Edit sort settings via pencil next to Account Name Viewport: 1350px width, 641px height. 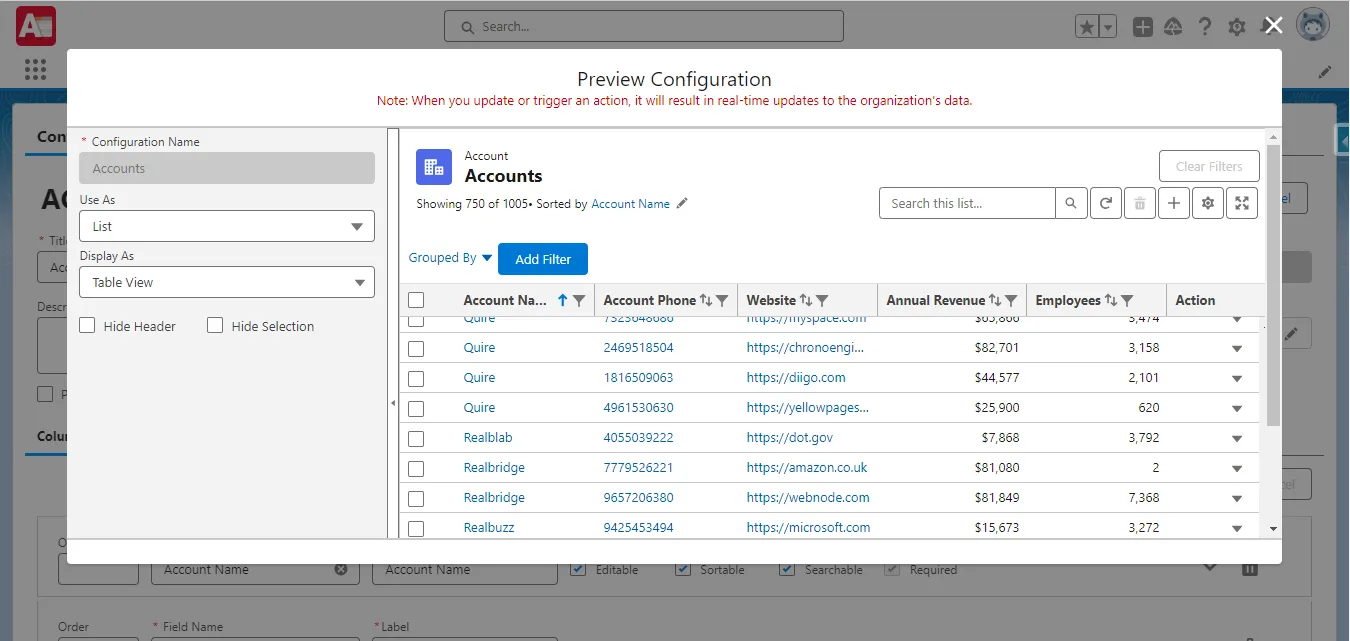[x=683, y=203]
